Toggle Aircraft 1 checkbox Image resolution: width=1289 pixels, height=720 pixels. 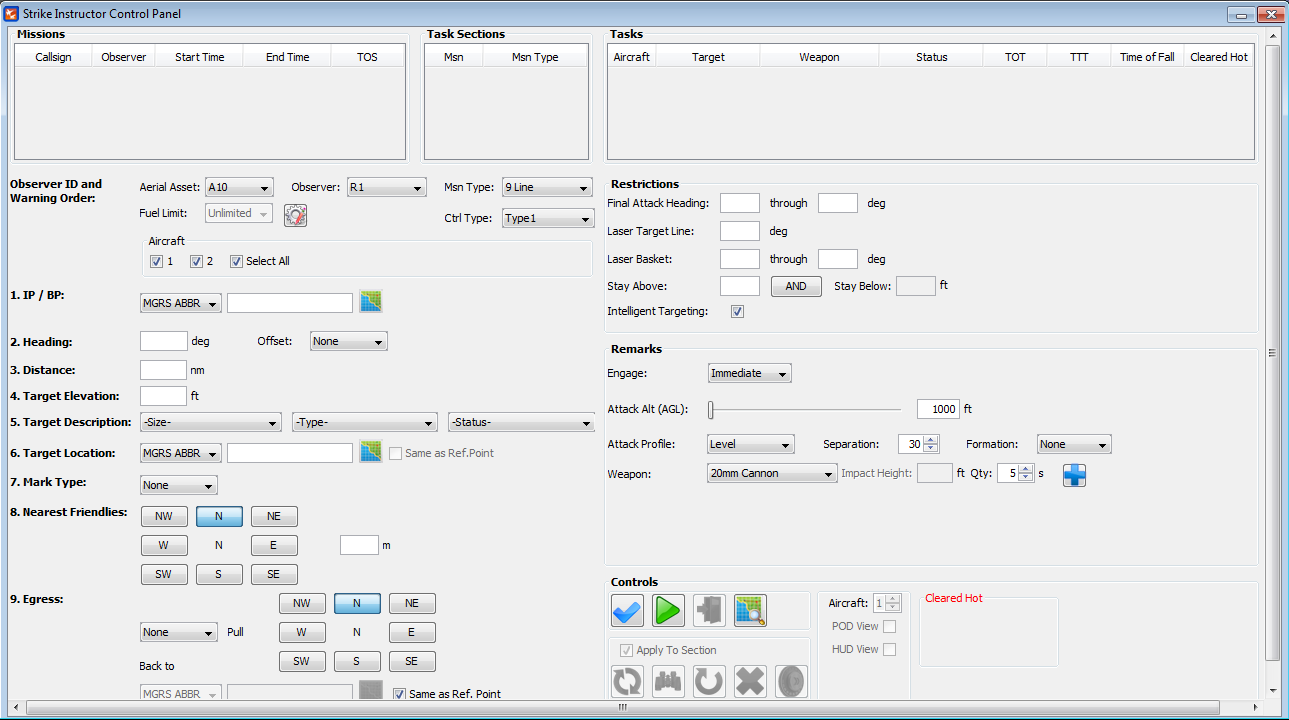click(156, 262)
